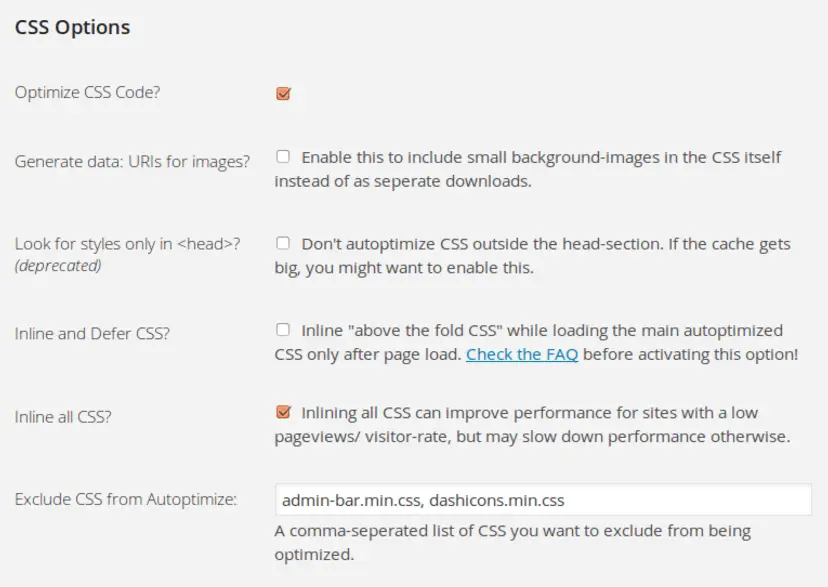Click the Don't autoptimize CSS outside head-section text
This screenshot has height=587, width=828.
point(532,255)
